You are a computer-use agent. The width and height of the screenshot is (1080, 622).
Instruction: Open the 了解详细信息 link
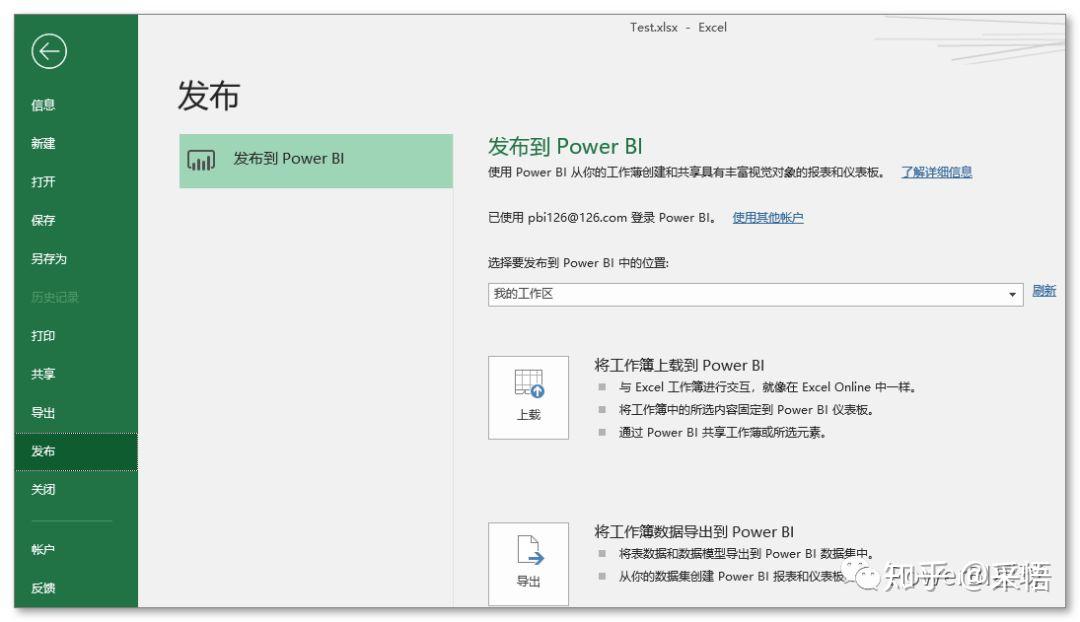[x=937, y=172]
